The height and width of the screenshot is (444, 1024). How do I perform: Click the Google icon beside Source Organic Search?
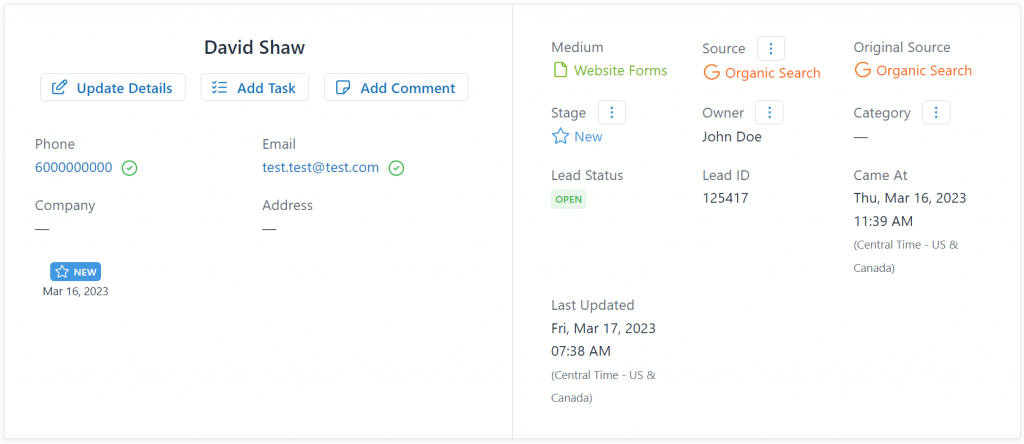pos(711,72)
